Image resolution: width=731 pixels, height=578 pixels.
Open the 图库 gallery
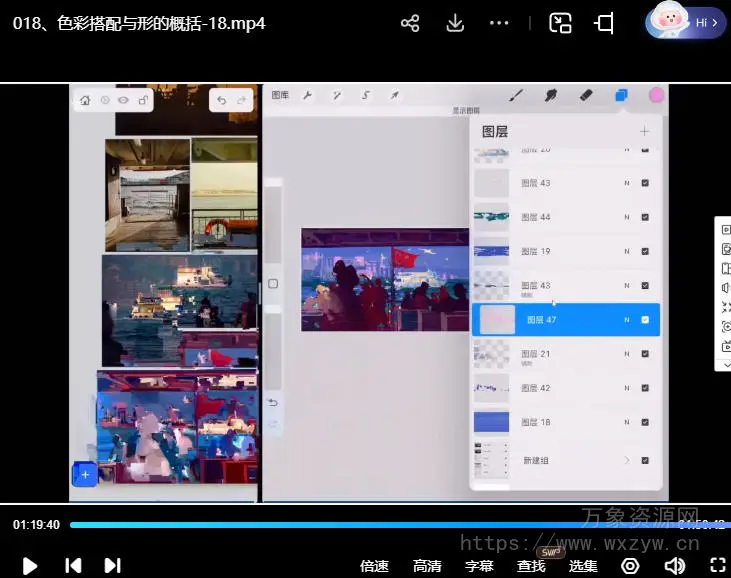click(280, 95)
